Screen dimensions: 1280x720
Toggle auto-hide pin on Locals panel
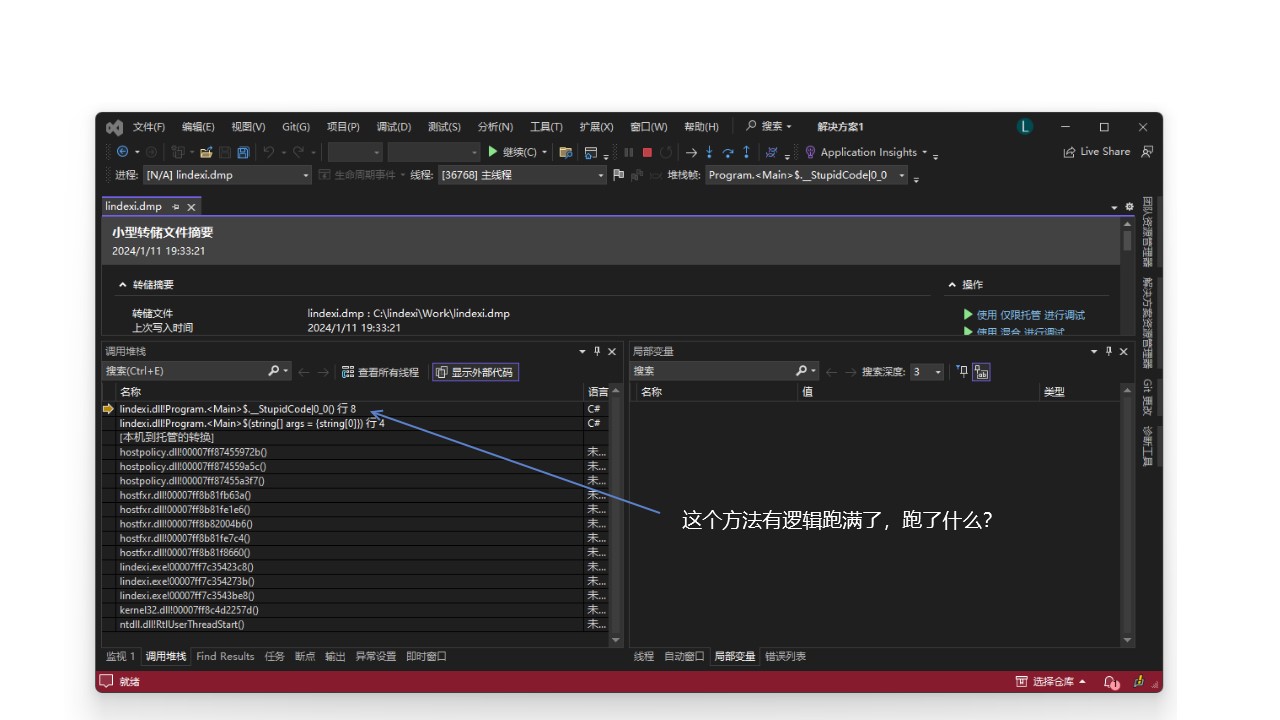click(1108, 351)
